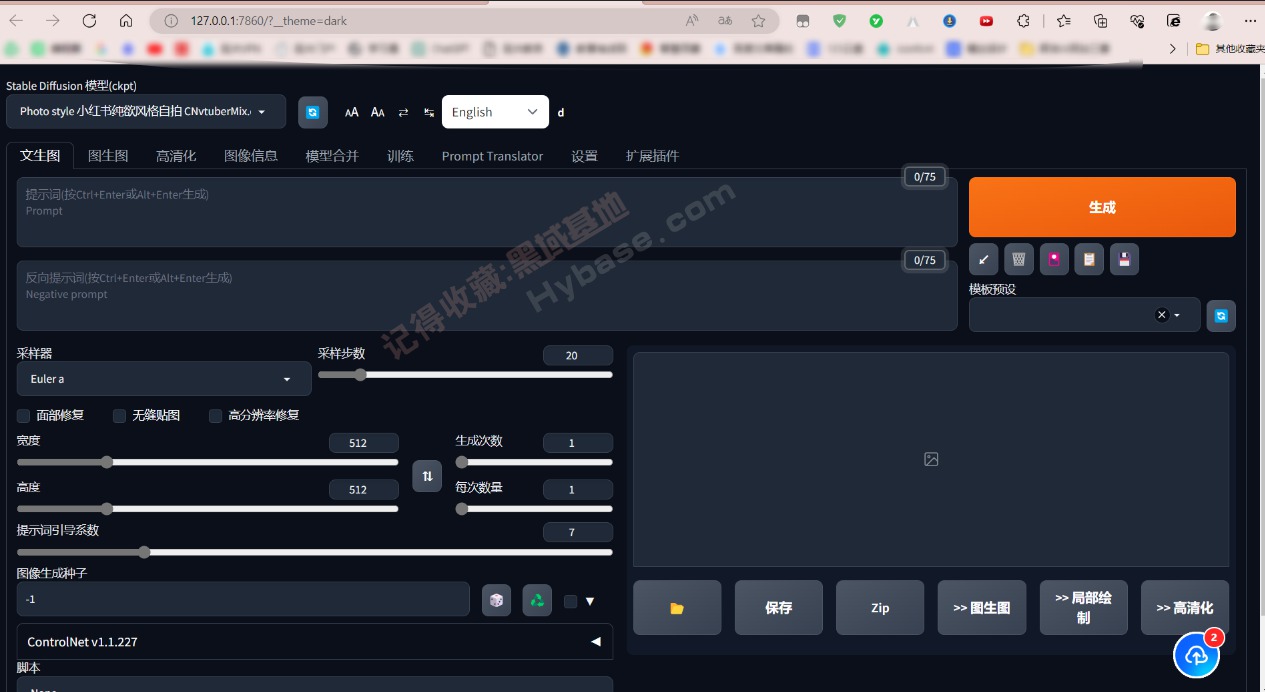
Task: Click the second AA font size icon
Action: 378,112
